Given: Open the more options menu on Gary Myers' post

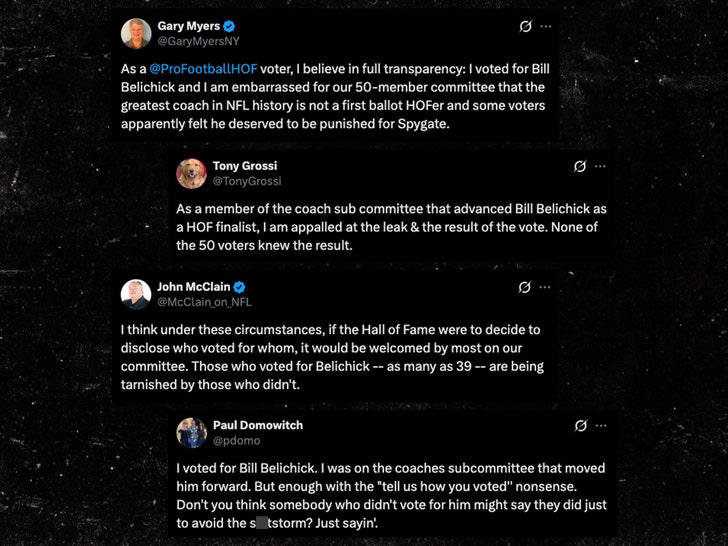Looking at the screenshot, I should pyautogui.click(x=545, y=25).
